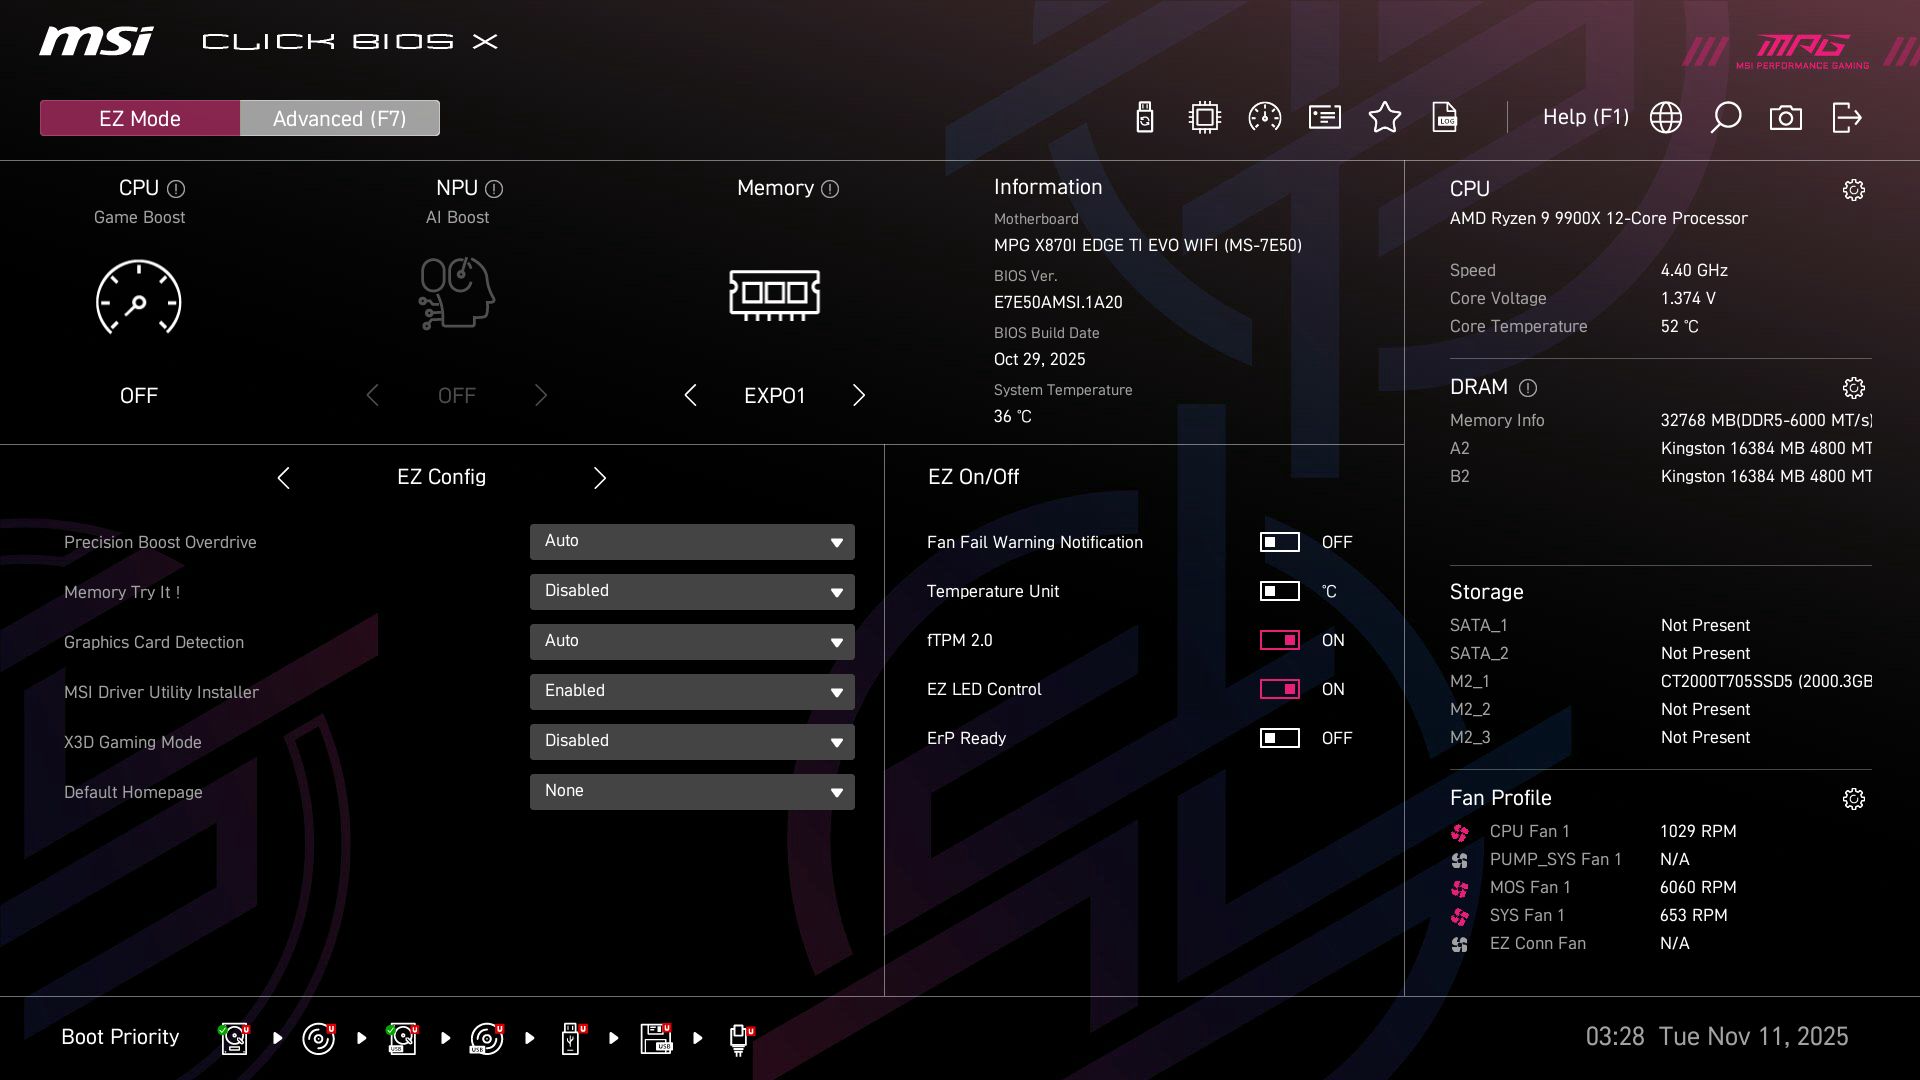1920x1080 pixels.
Task: Click the exit icon to save and quit
Action: coord(1845,117)
